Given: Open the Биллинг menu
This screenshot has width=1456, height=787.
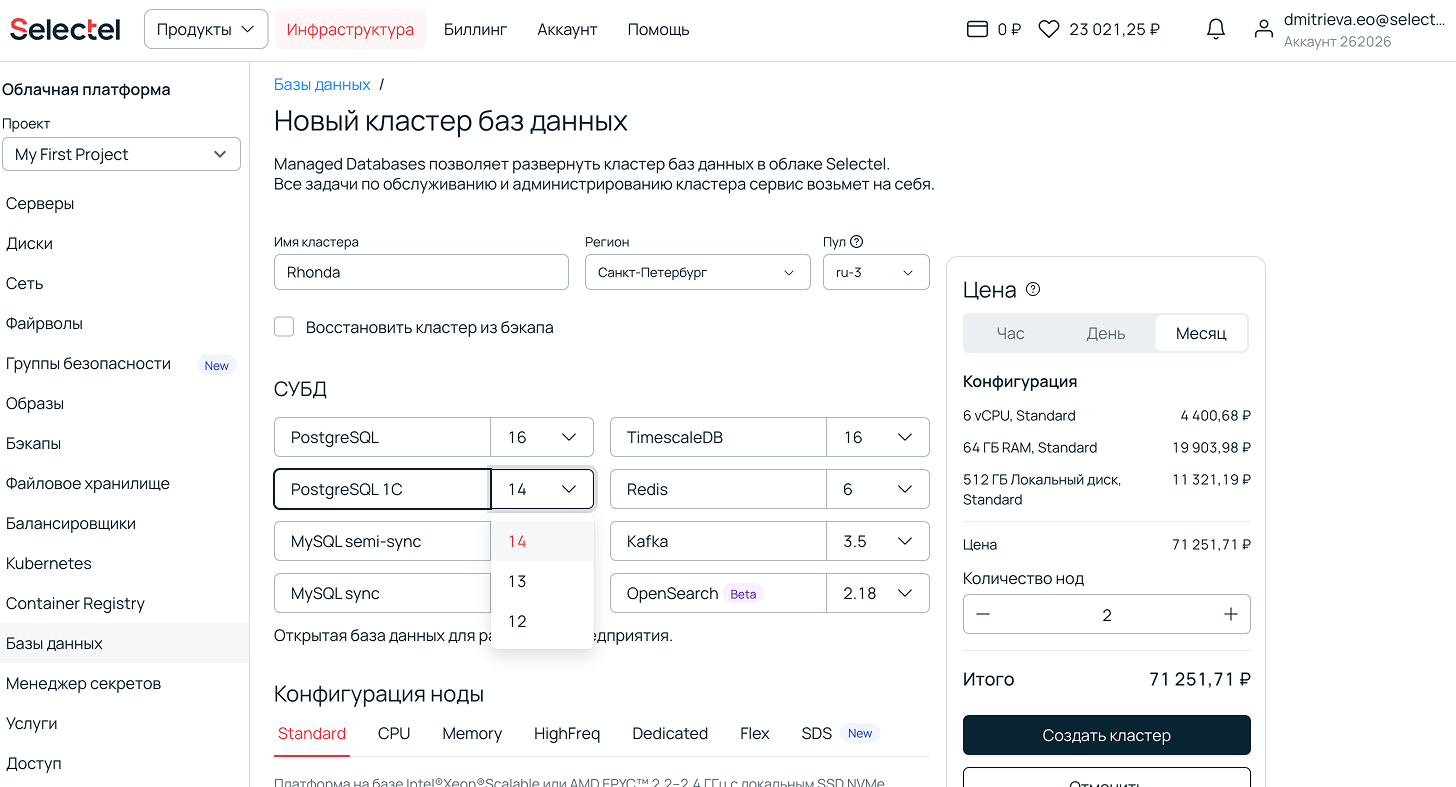Looking at the screenshot, I should click(475, 29).
